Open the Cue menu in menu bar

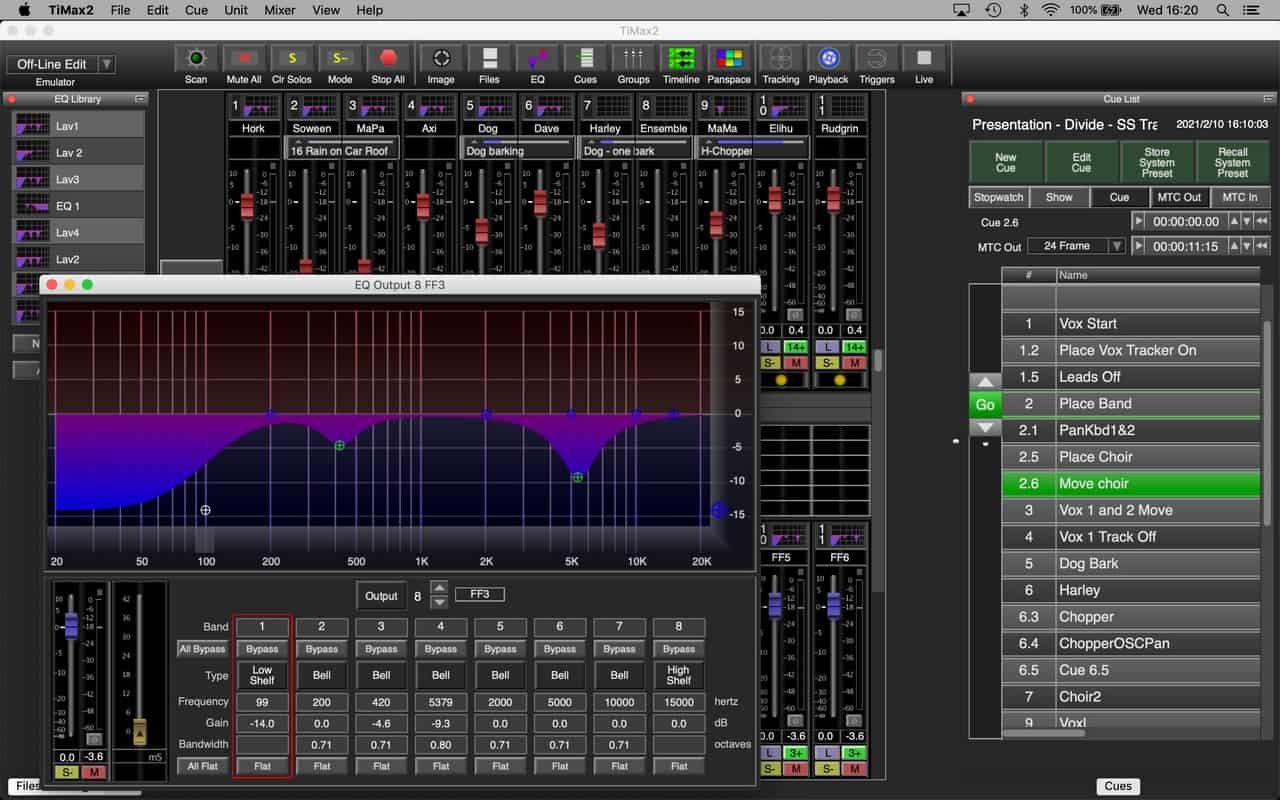[x=196, y=10]
